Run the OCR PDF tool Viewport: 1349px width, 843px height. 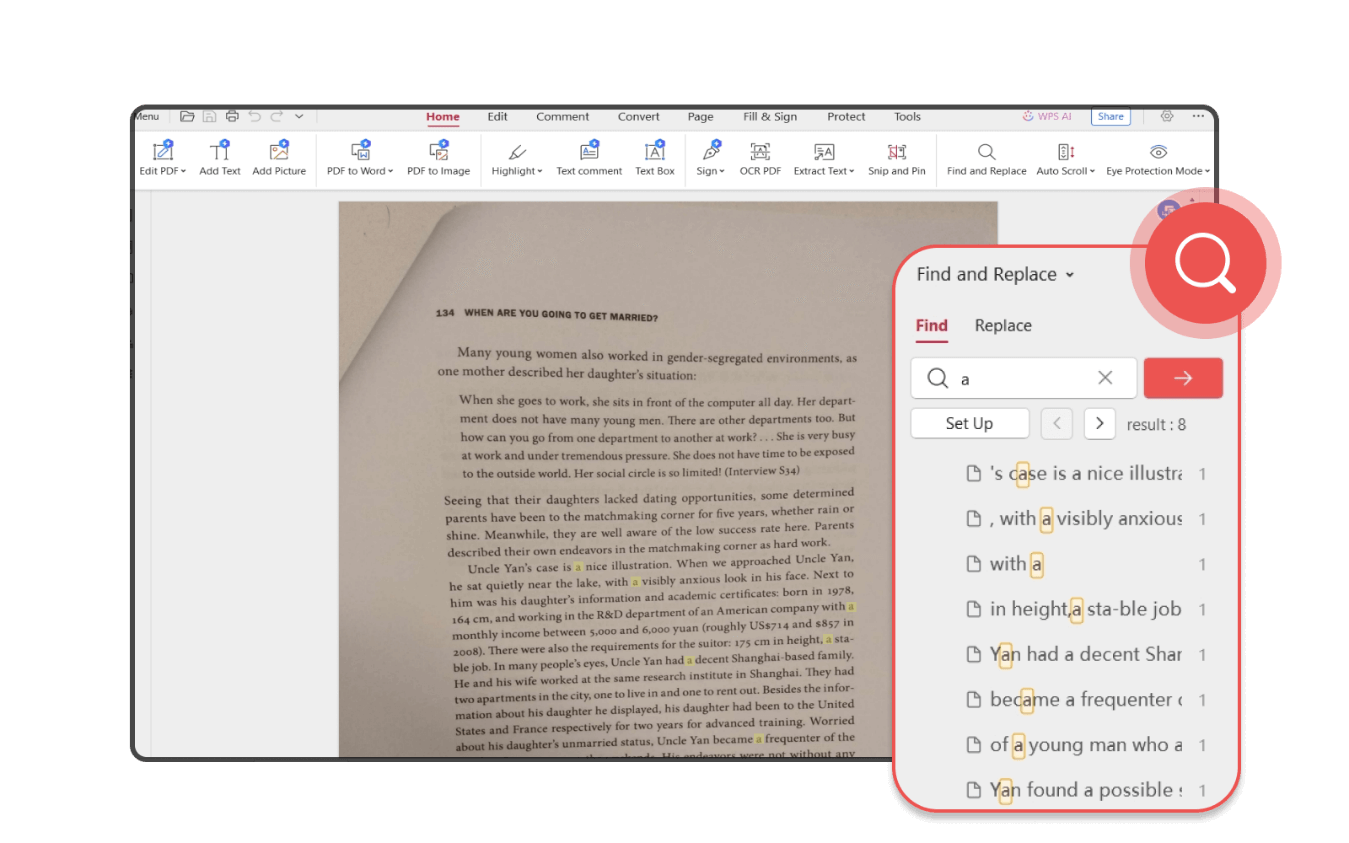coord(760,152)
